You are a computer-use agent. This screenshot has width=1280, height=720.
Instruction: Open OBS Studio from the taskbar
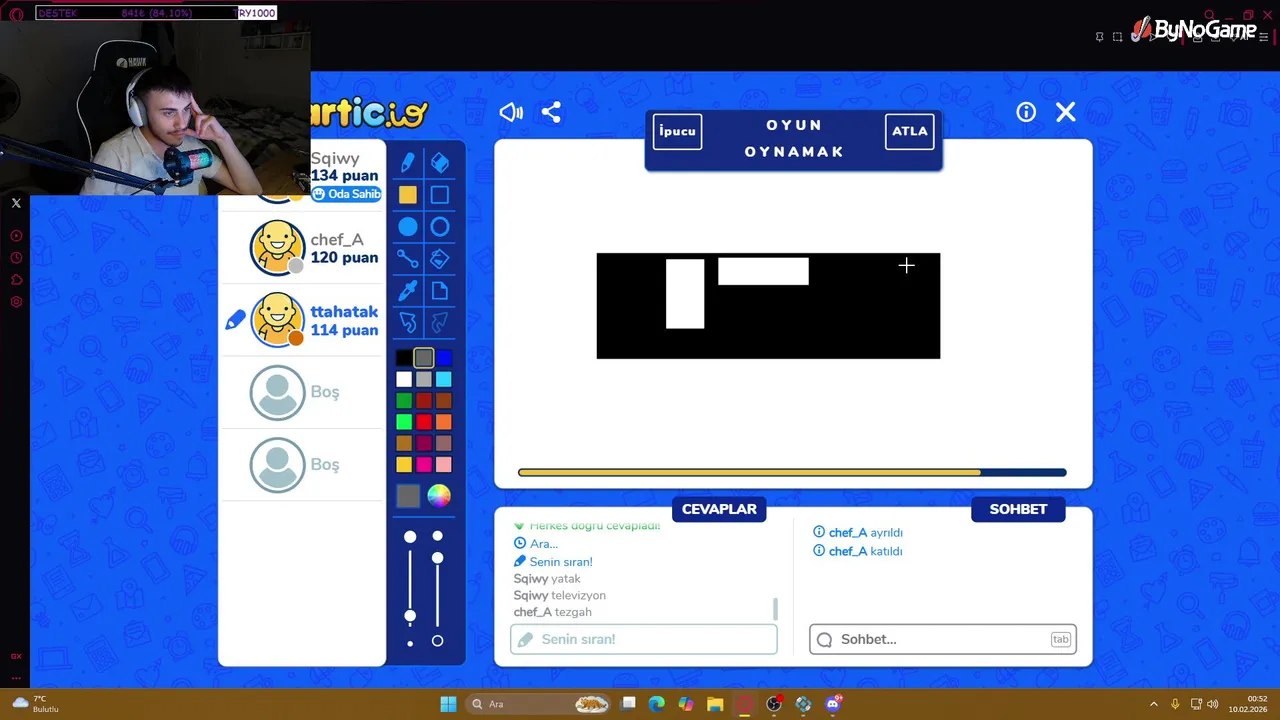pos(774,704)
